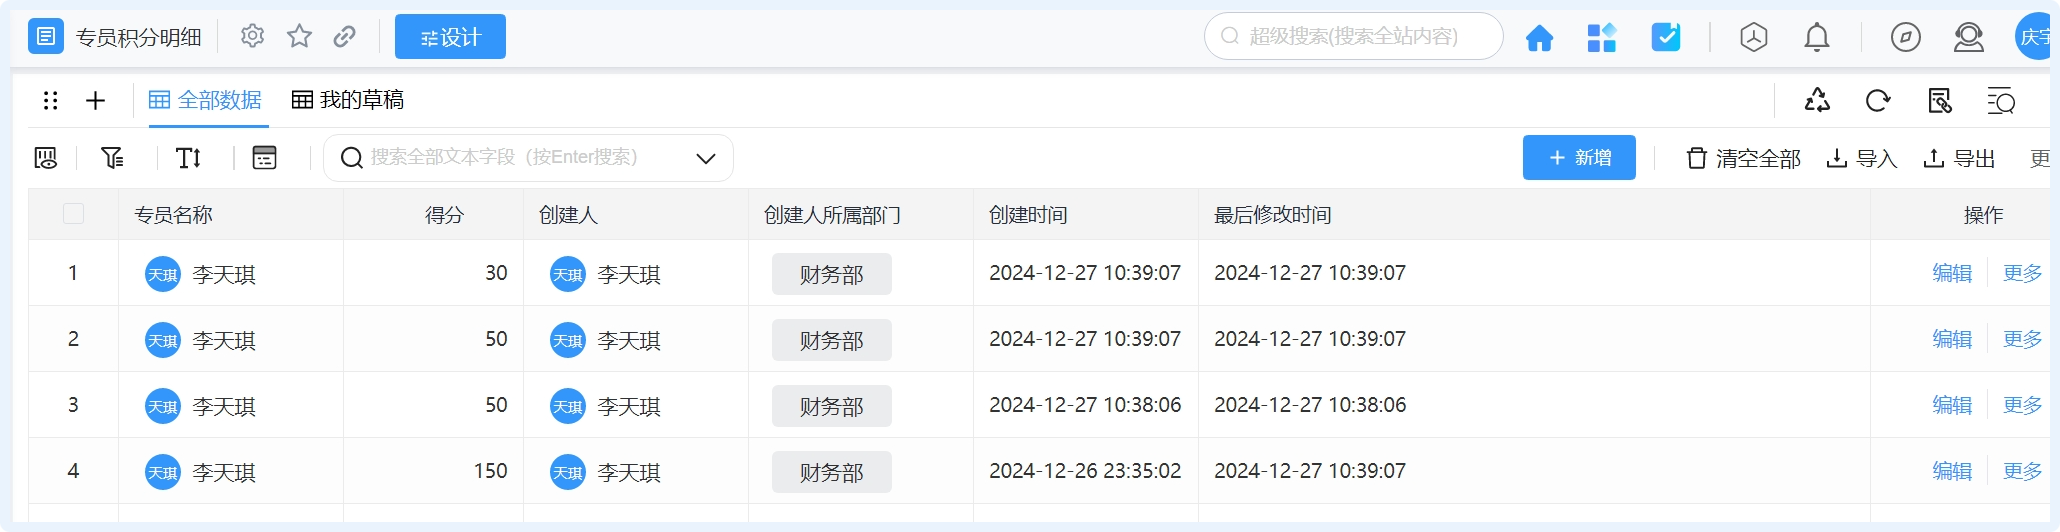Select the 全部数据 tab
This screenshot has width=2060, height=532.
click(206, 100)
